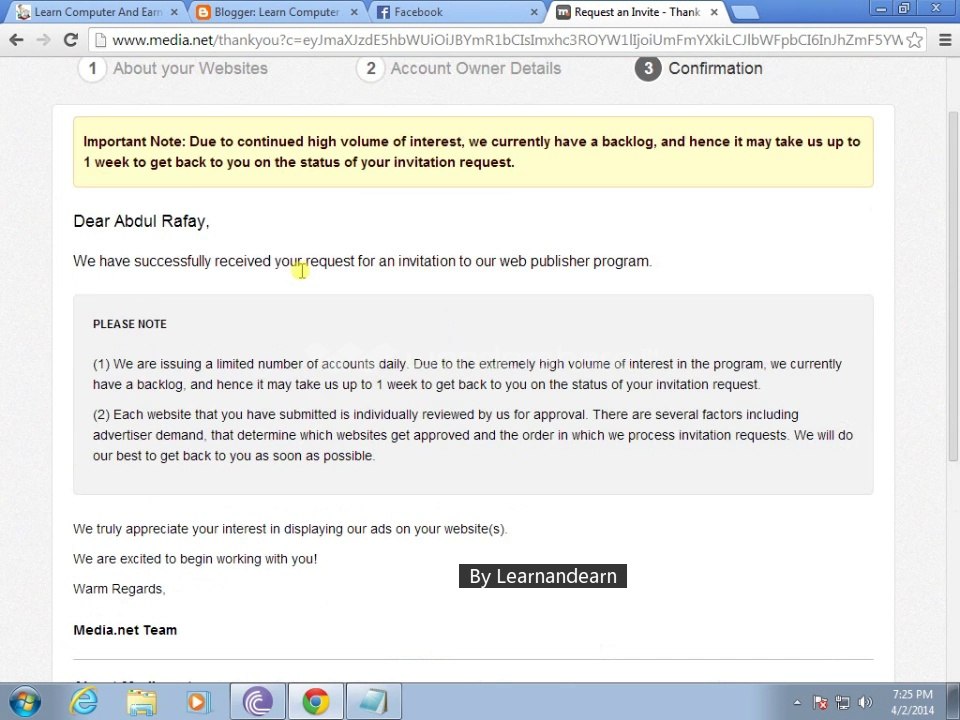
Task: Click step 1 About your Websites
Action: 173,68
